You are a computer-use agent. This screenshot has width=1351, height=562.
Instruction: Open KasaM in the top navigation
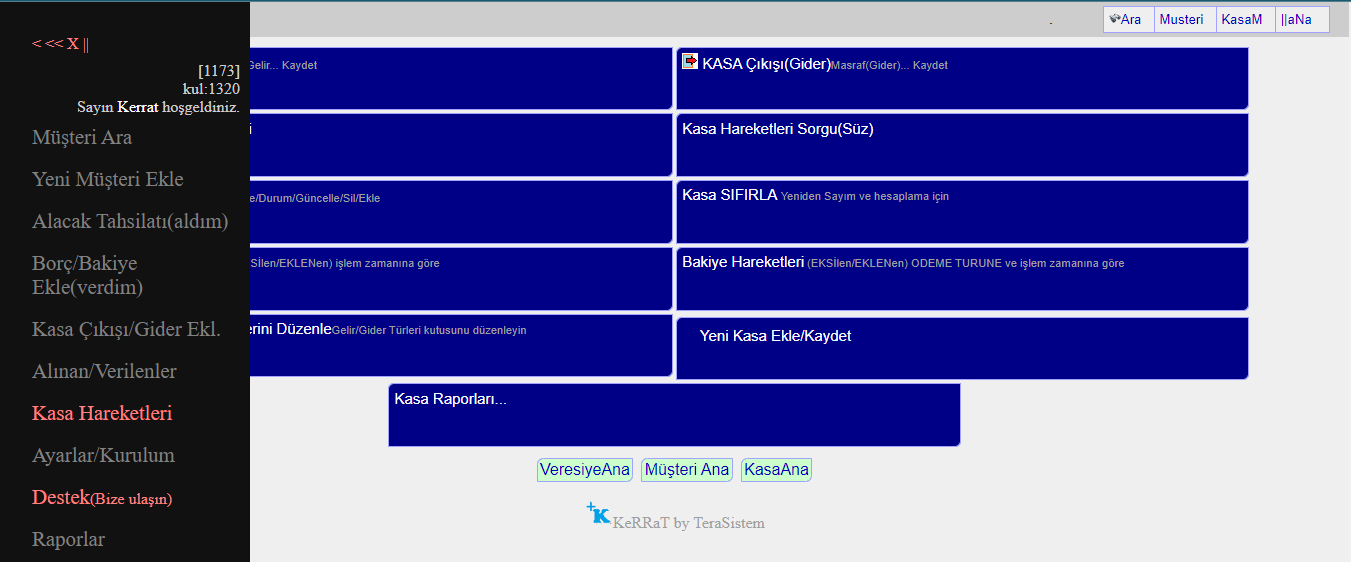pos(1242,20)
